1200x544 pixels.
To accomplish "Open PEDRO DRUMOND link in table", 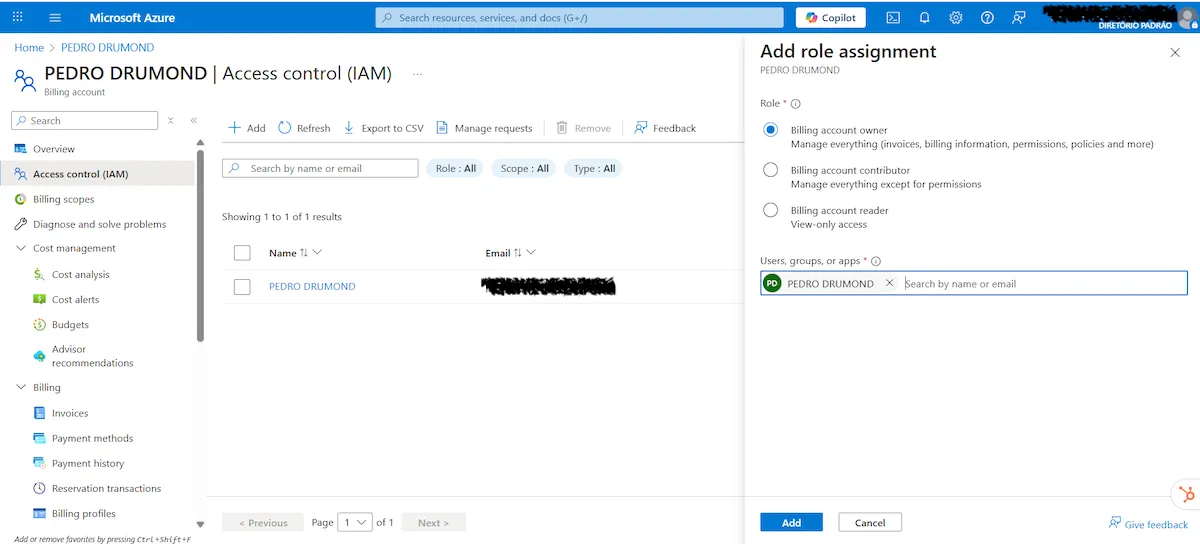I will click(312, 286).
